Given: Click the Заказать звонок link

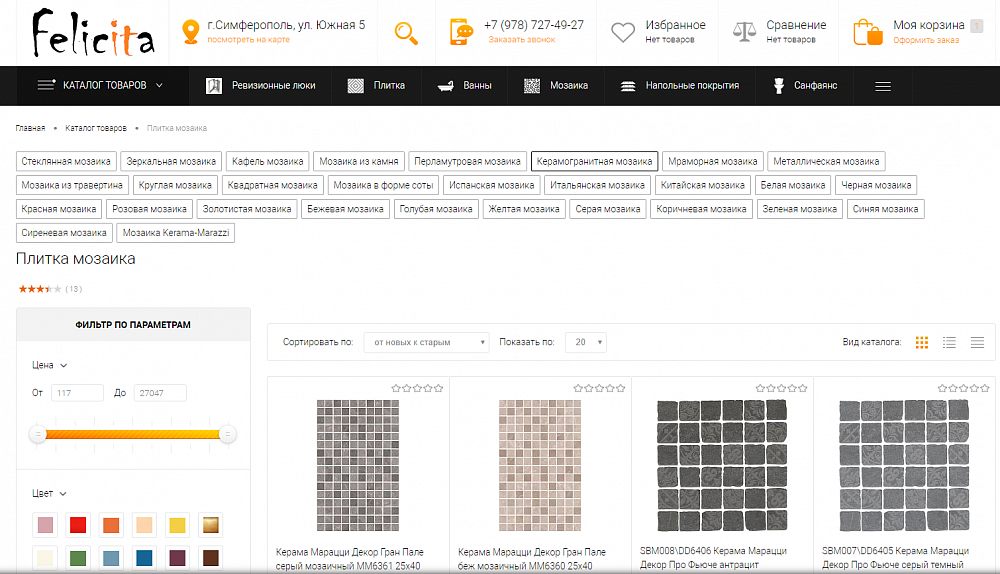Looking at the screenshot, I should pyautogui.click(x=522, y=40).
